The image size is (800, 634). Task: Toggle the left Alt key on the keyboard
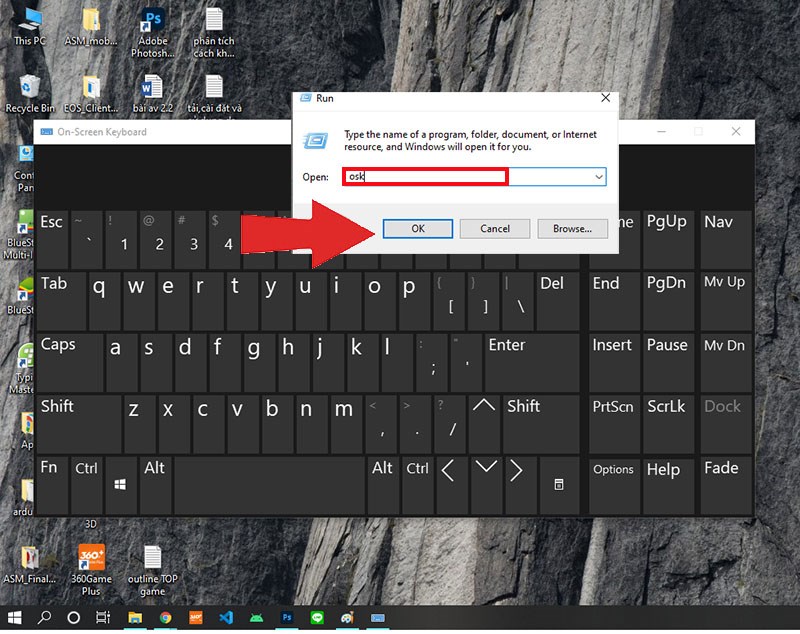[x=155, y=485]
